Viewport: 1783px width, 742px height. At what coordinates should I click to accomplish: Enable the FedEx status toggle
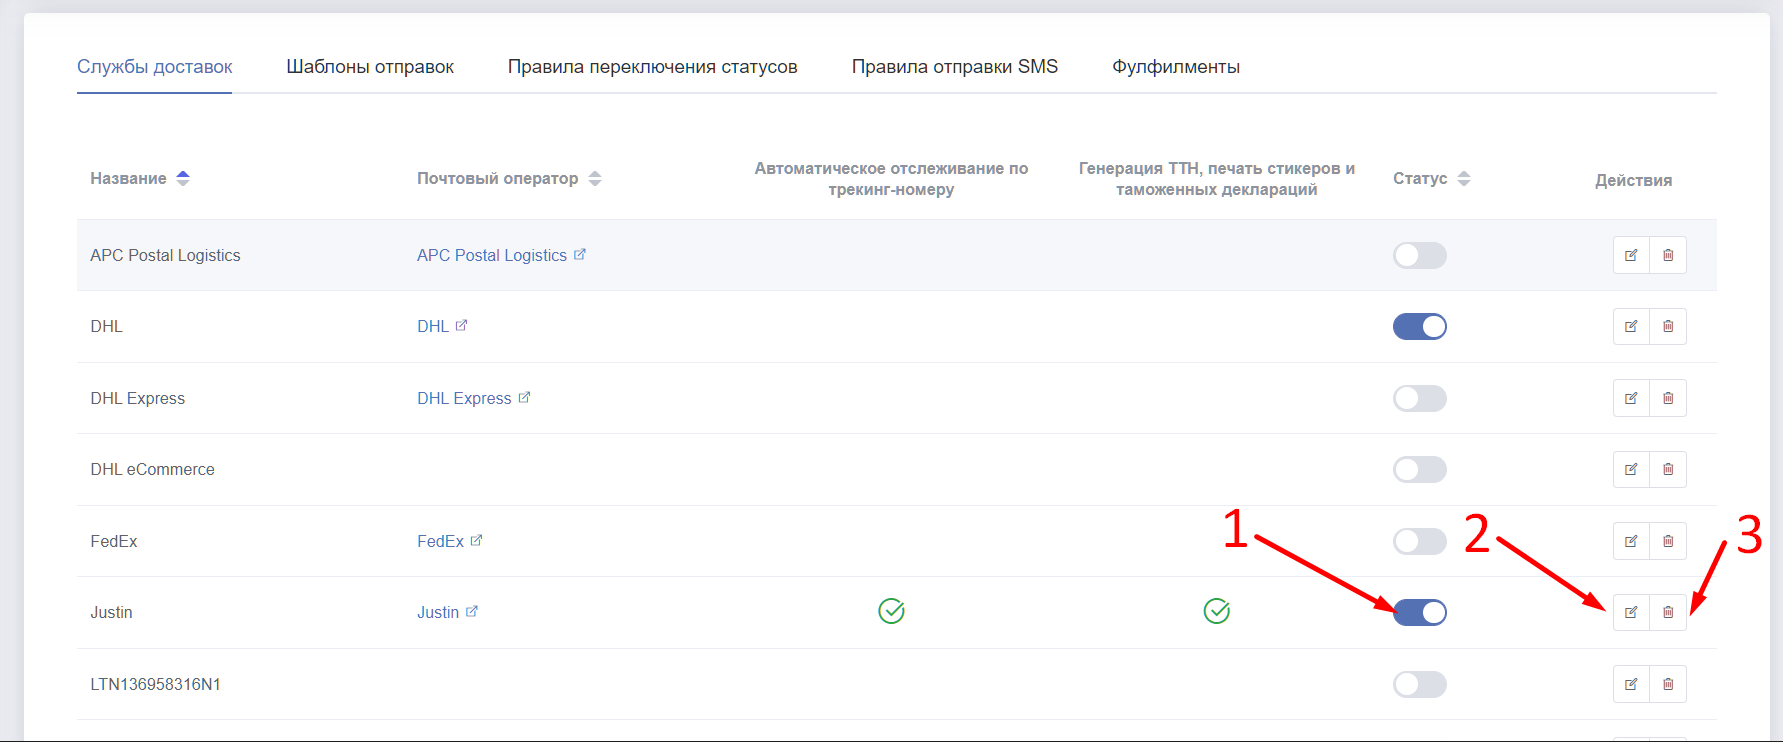tap(1420, 541)
